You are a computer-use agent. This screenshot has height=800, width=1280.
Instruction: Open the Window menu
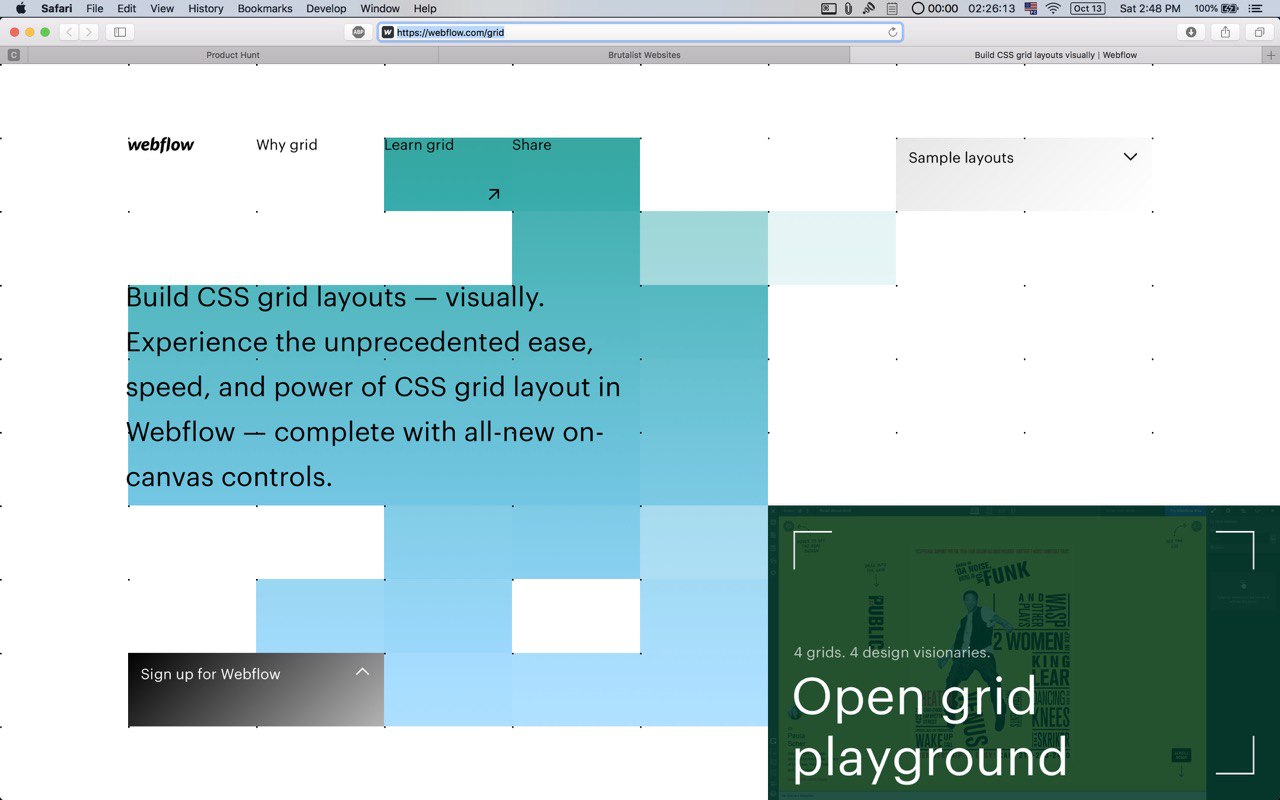tap(380, 8)
